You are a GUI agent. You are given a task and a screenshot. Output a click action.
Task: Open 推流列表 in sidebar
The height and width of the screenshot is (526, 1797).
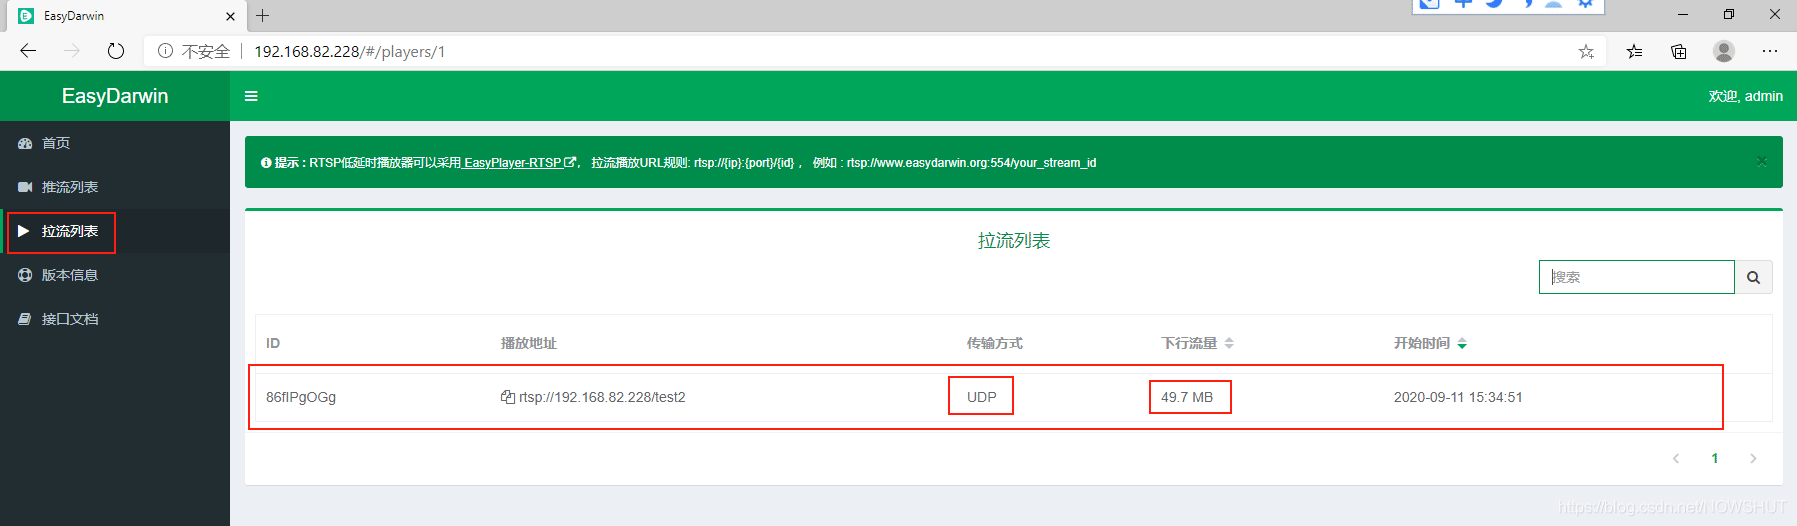[69, 187]
